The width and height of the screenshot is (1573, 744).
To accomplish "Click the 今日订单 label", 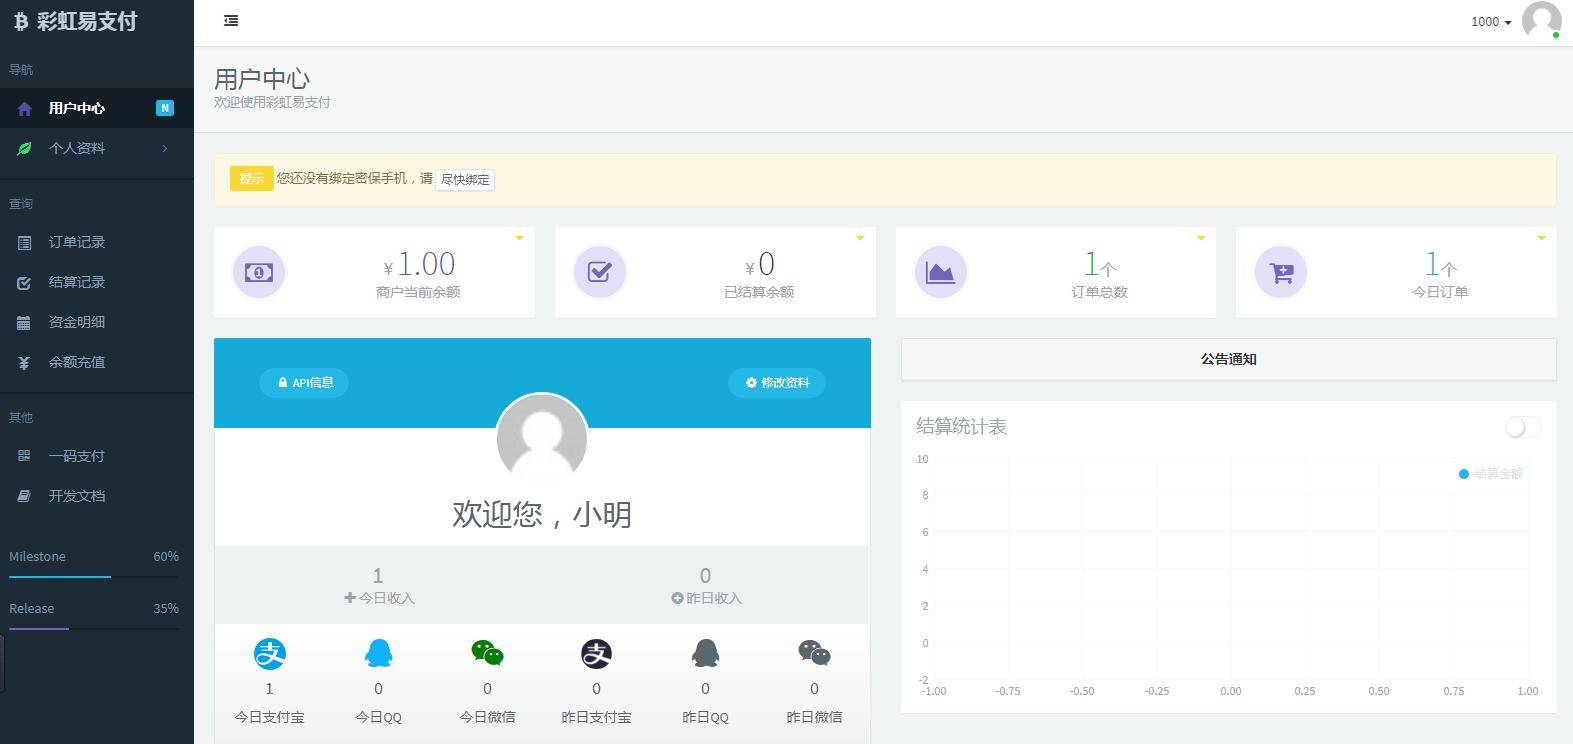I will coord(1440,292).
